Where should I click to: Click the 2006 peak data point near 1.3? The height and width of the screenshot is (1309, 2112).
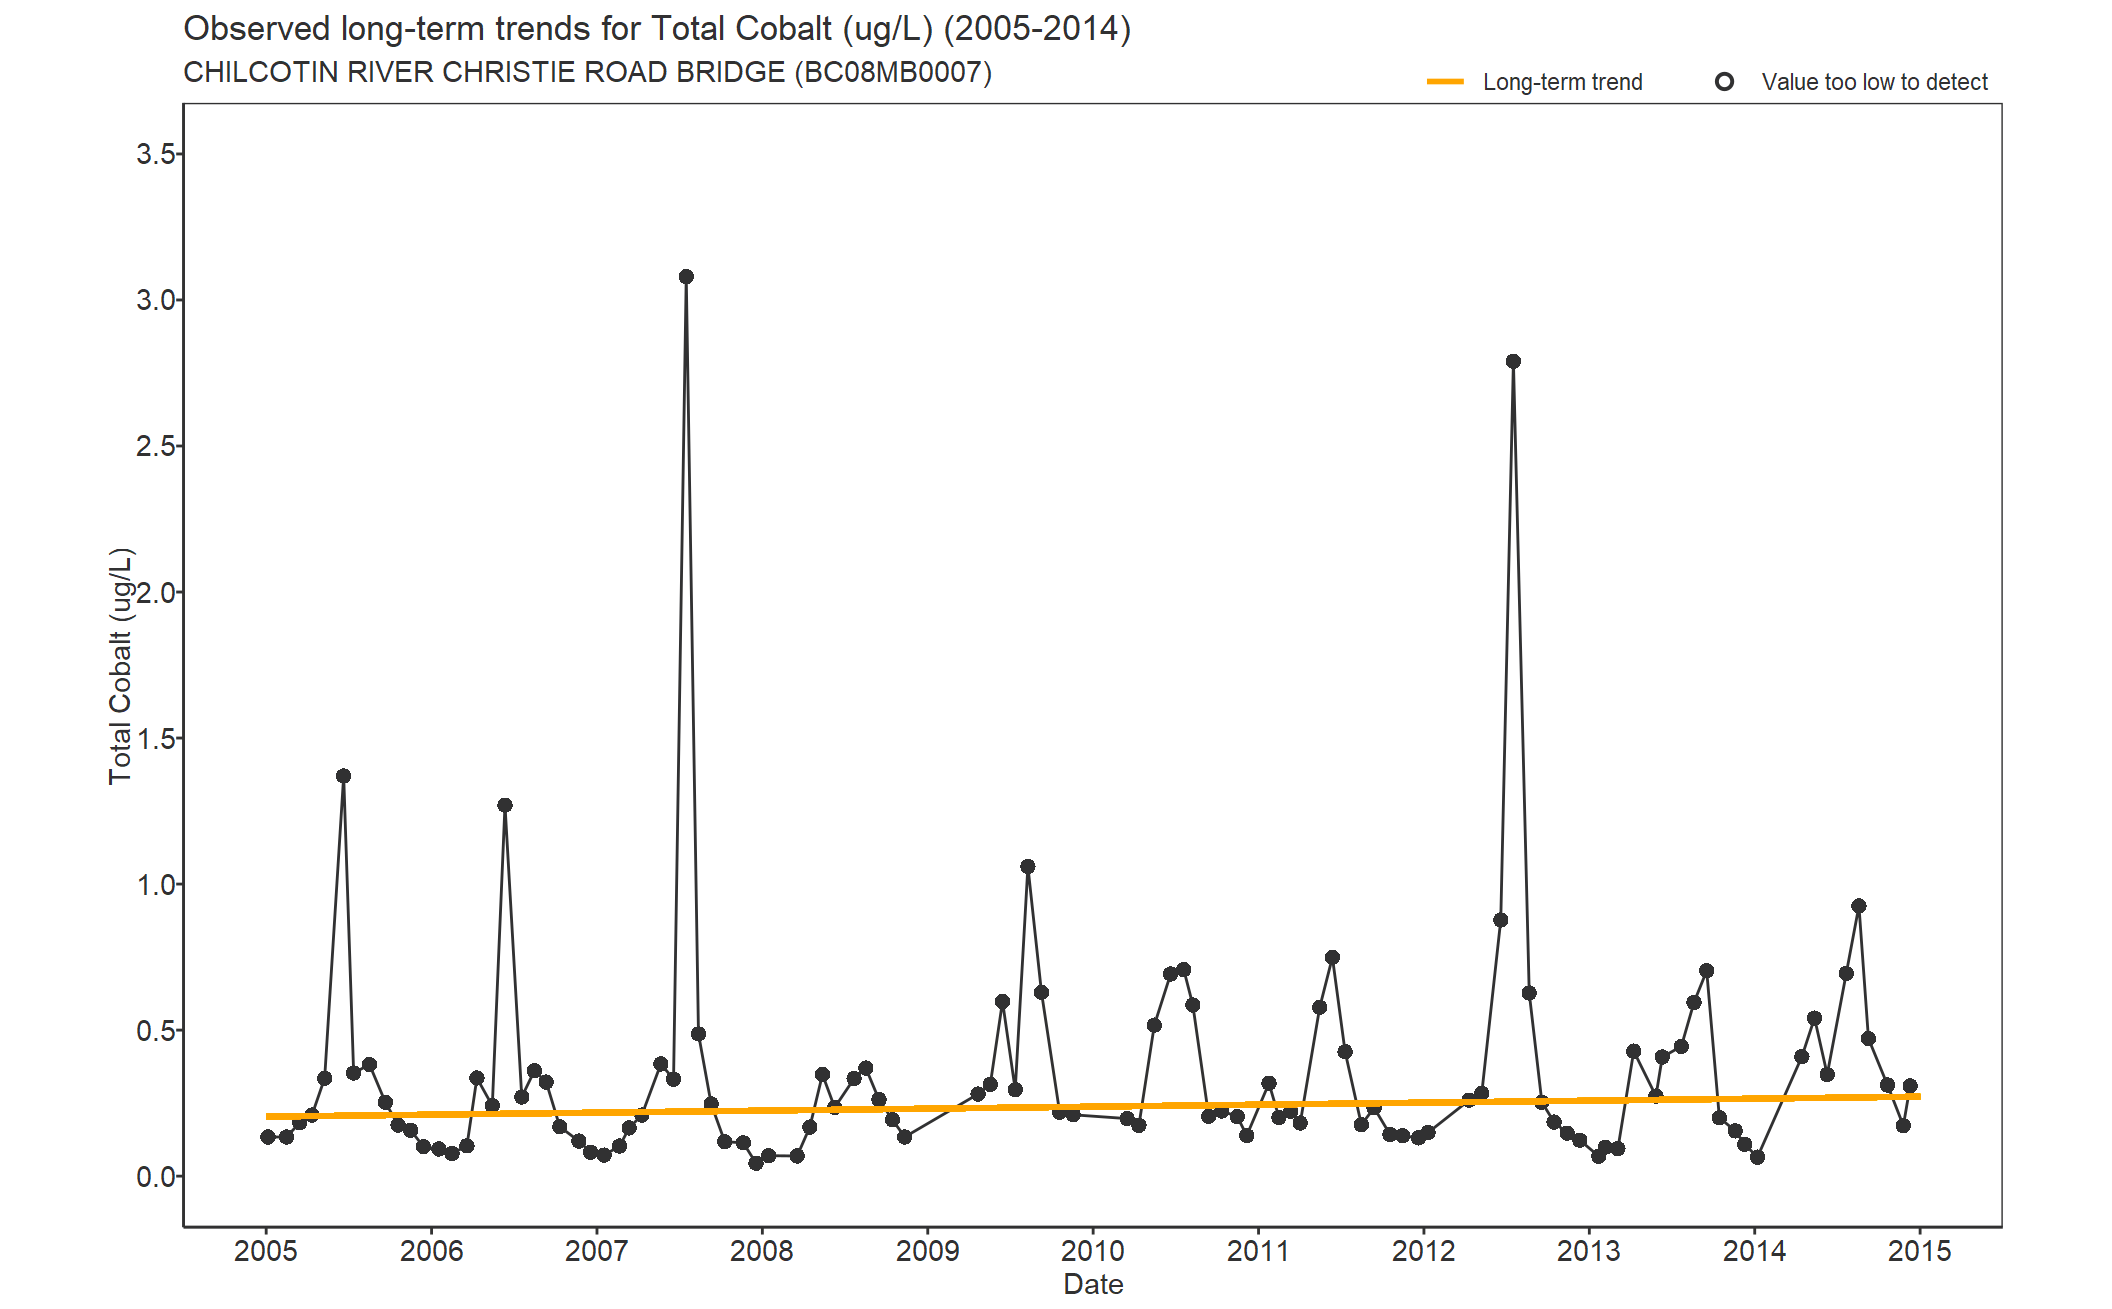pos(505,805)
